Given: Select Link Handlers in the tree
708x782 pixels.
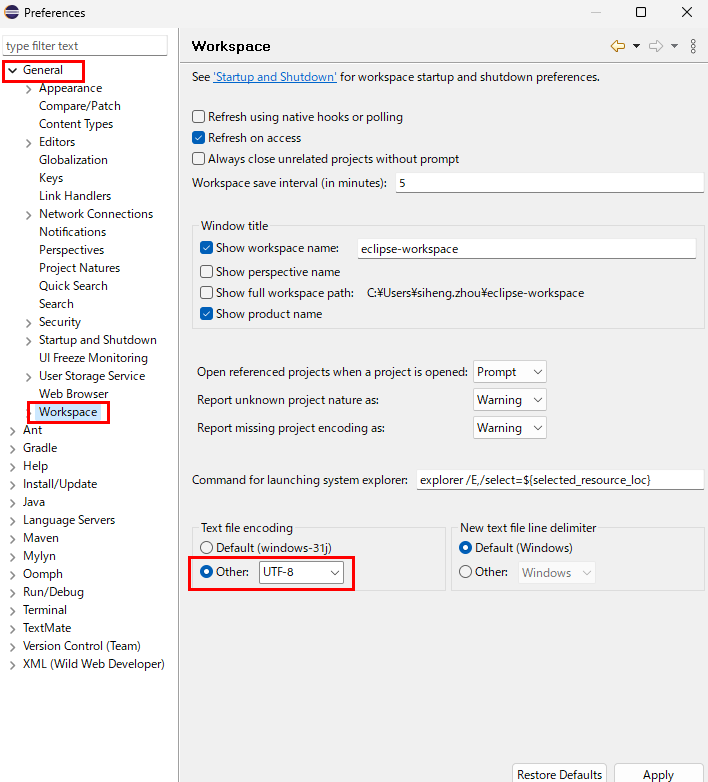Looking at the screenshot, I should click(75, 196).
